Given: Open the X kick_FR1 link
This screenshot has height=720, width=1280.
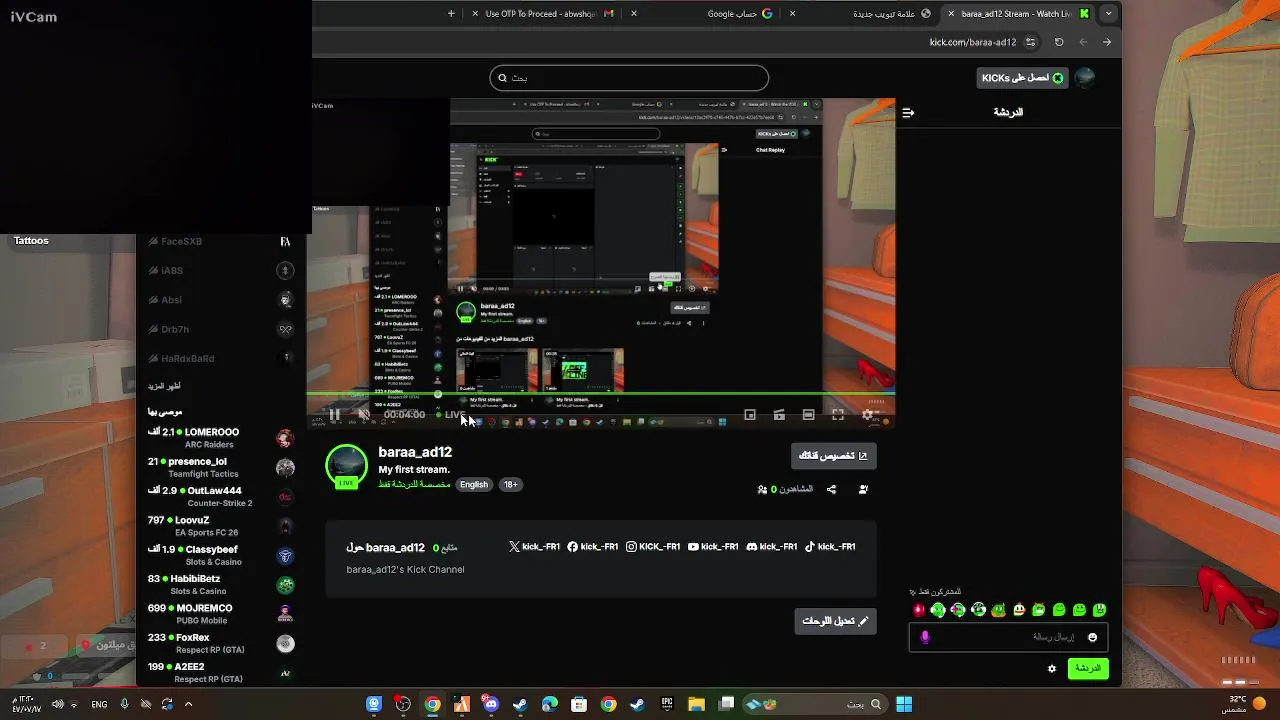Looking at the screenshot, I should (534, 547).
